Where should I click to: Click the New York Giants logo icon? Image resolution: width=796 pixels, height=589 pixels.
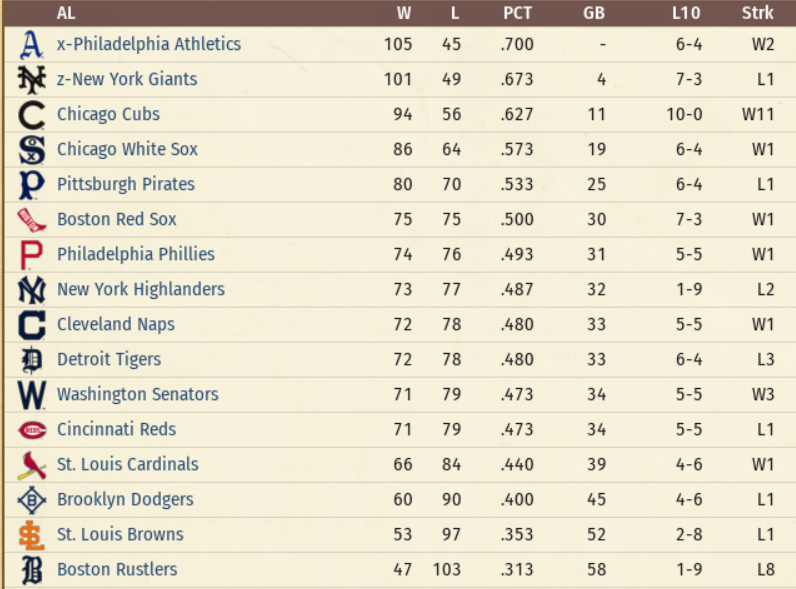(x=32, y=80)
